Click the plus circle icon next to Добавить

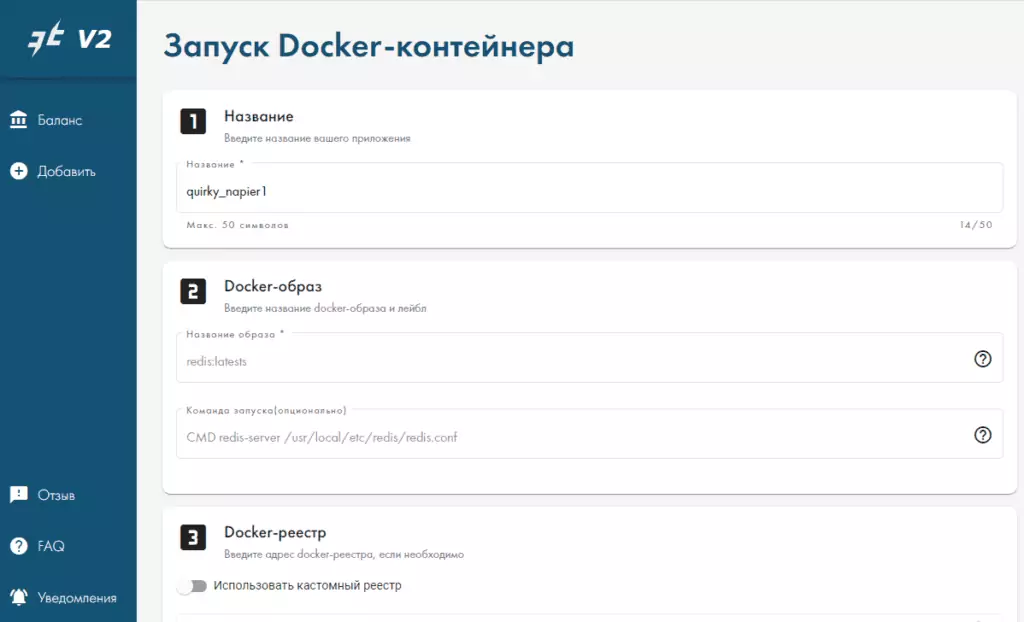point(18,171)
